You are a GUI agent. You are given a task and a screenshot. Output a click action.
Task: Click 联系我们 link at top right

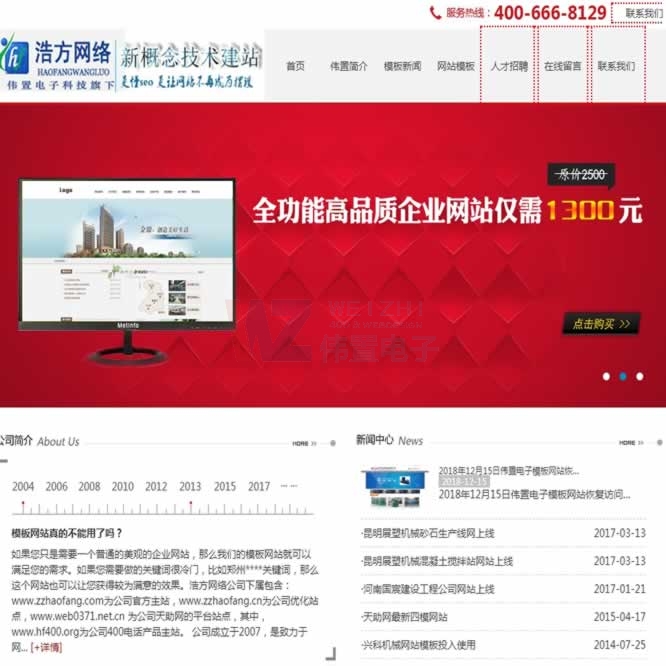tap(643, 13)
